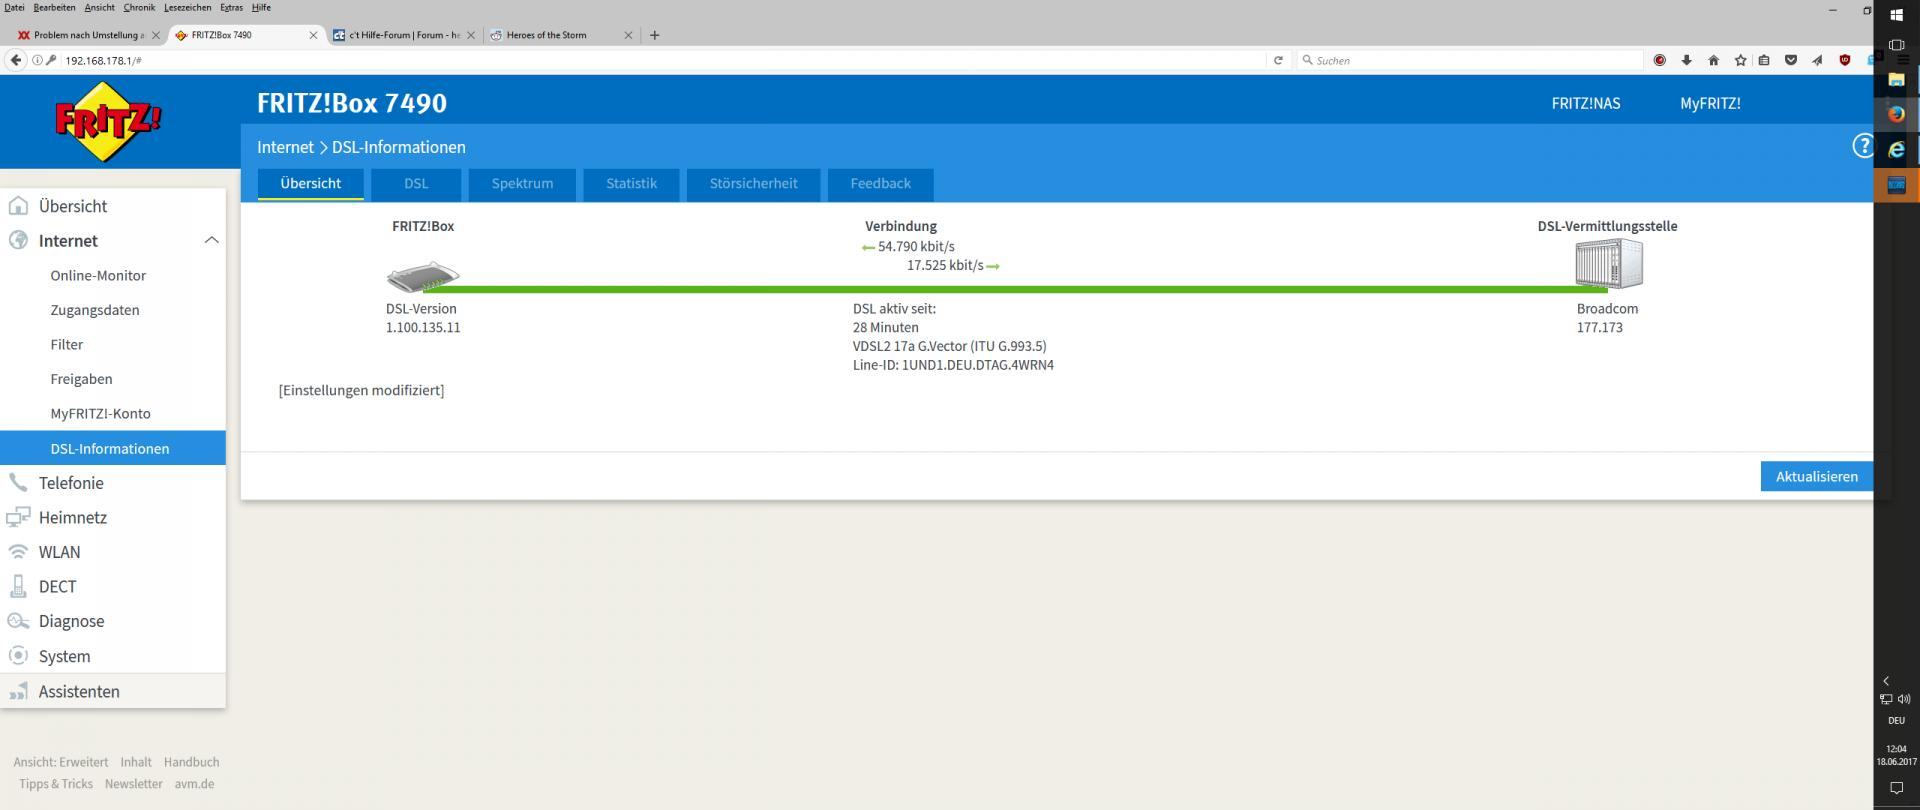Click the DSL-Vermittlungsstelle rack image
This screenshot has height=810, width=1920.
(1608, 265)
